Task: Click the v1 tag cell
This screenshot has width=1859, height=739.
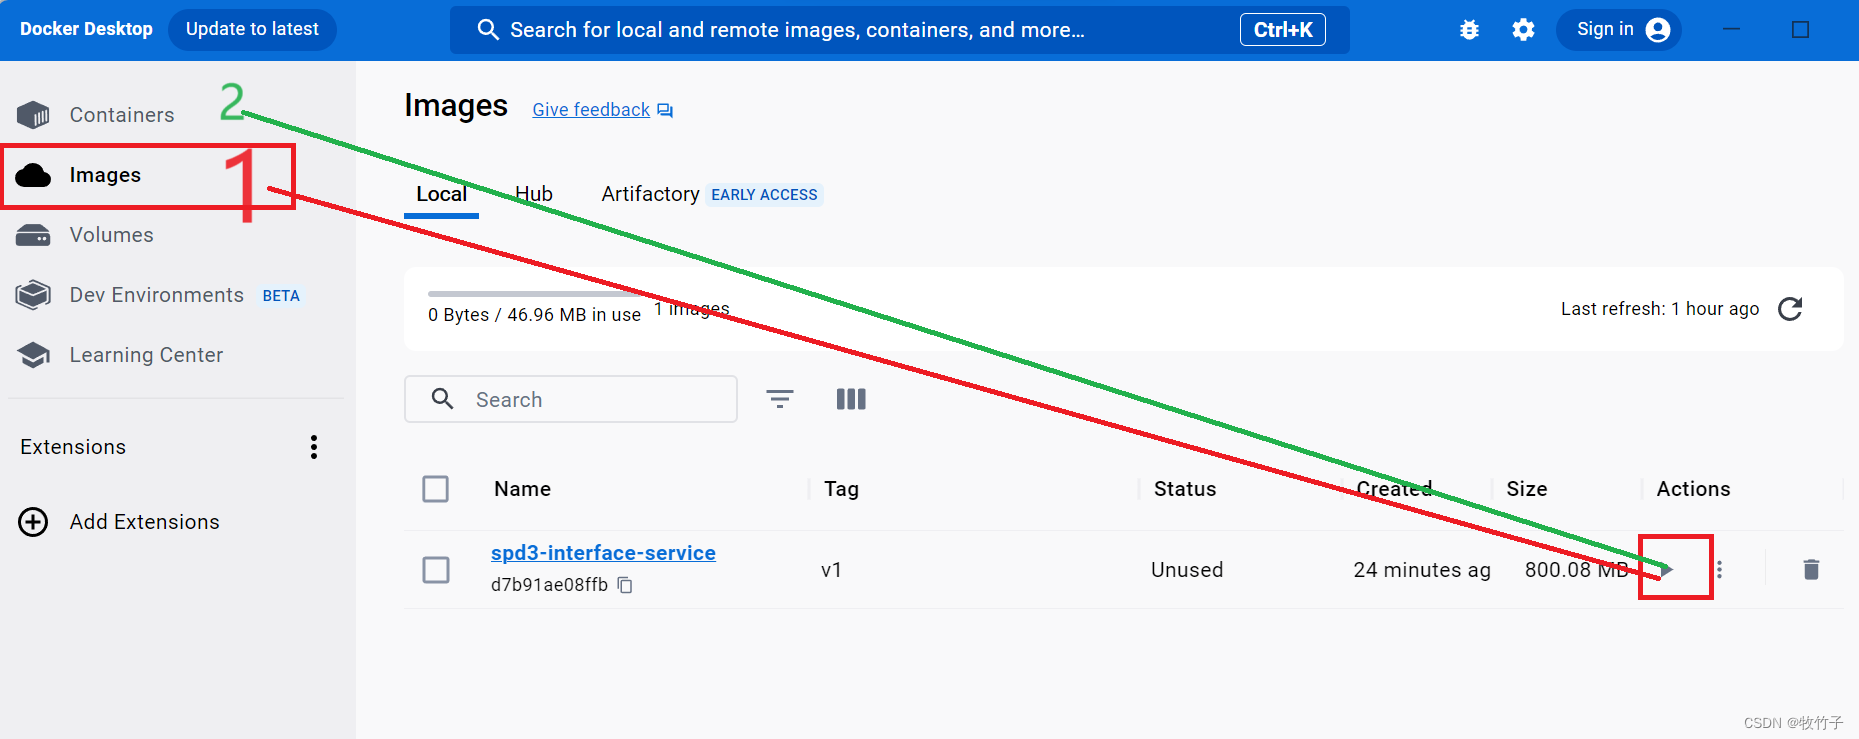Action: (831, 570)
